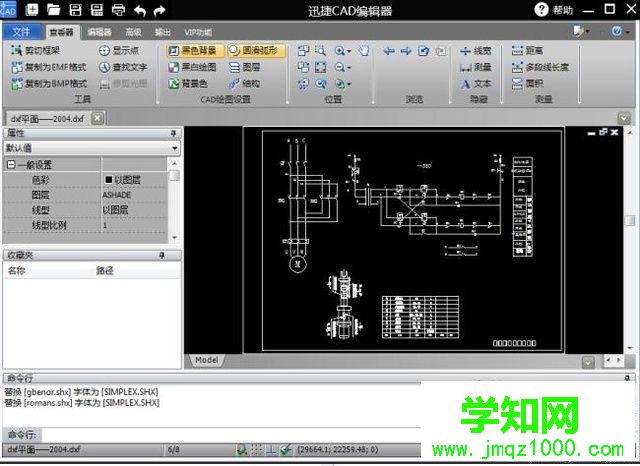Pin the 属性 properties panel
Image resolution: width=640 pixels, height=466 pixels.
[173, 133]
